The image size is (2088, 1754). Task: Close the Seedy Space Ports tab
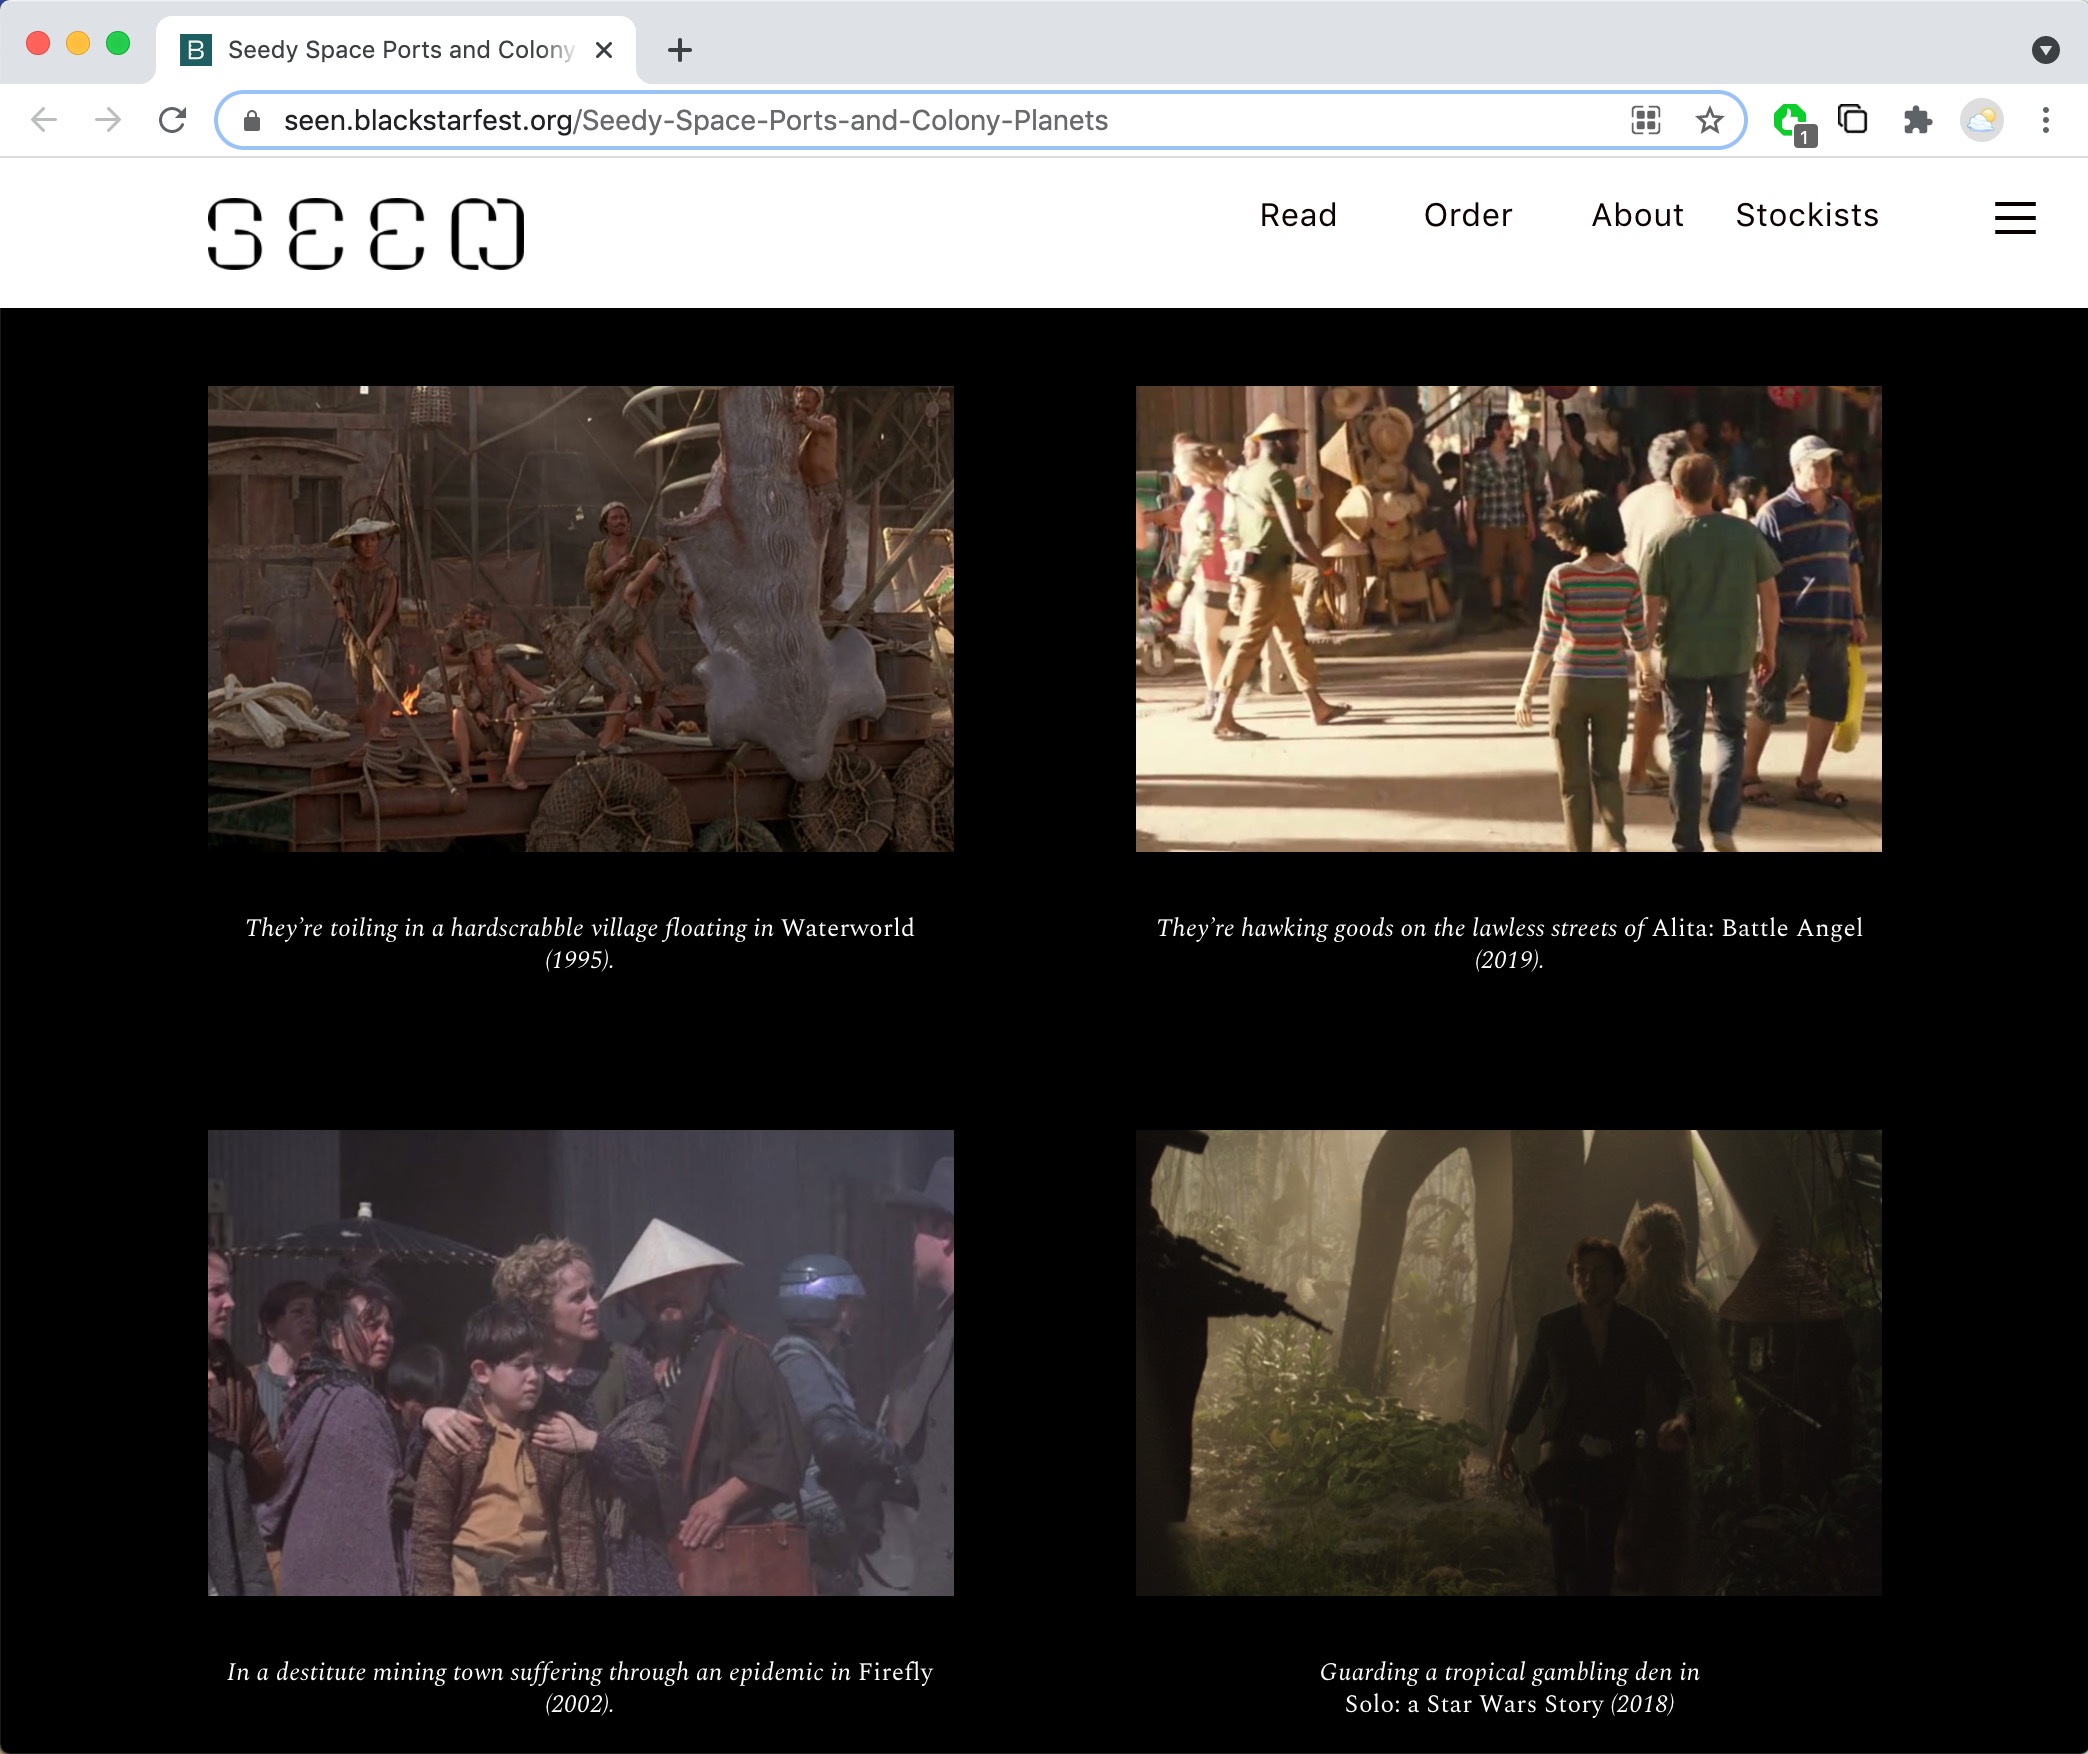tap(604, 50)
